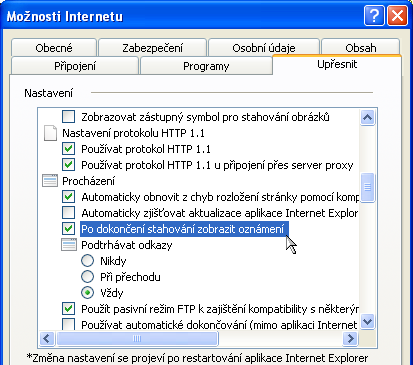This screenshot has height=365, width=413.
Task: Click the icon beside Podtrhávat odkazy
Action: pyautogui.click(x=69, y=245)
